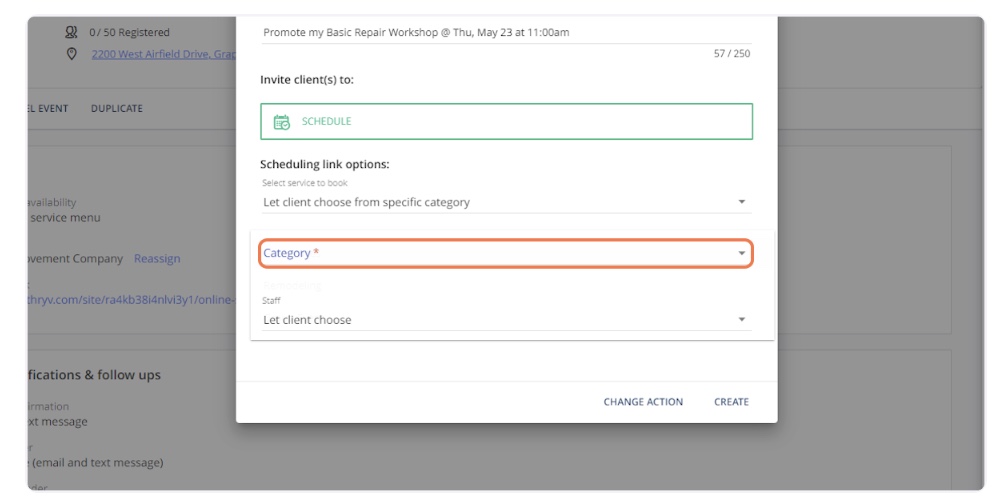Click the Reassign link
Viewport: 1002px width, 498px height.
pos(157,259)
